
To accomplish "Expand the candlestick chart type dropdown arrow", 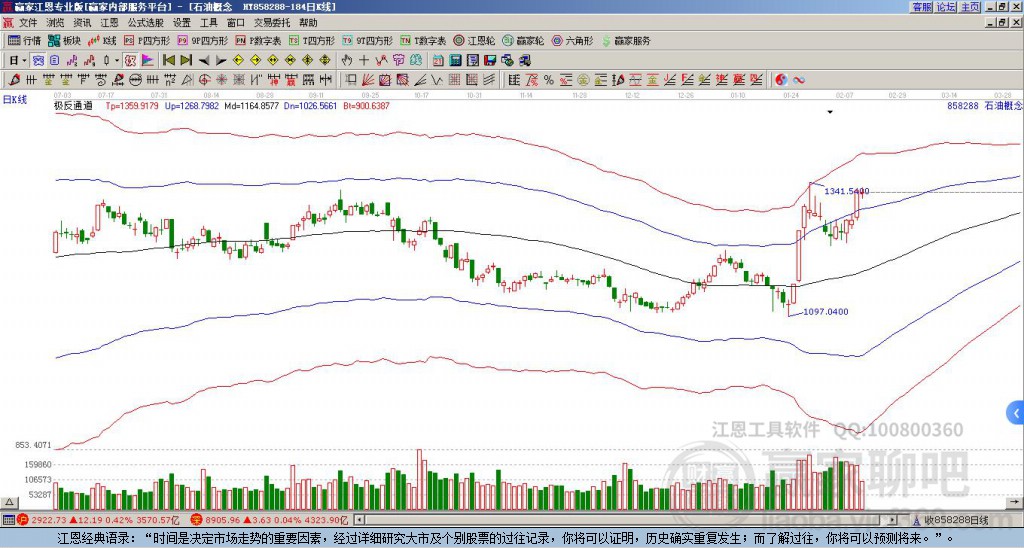I will tap(117, 61).
